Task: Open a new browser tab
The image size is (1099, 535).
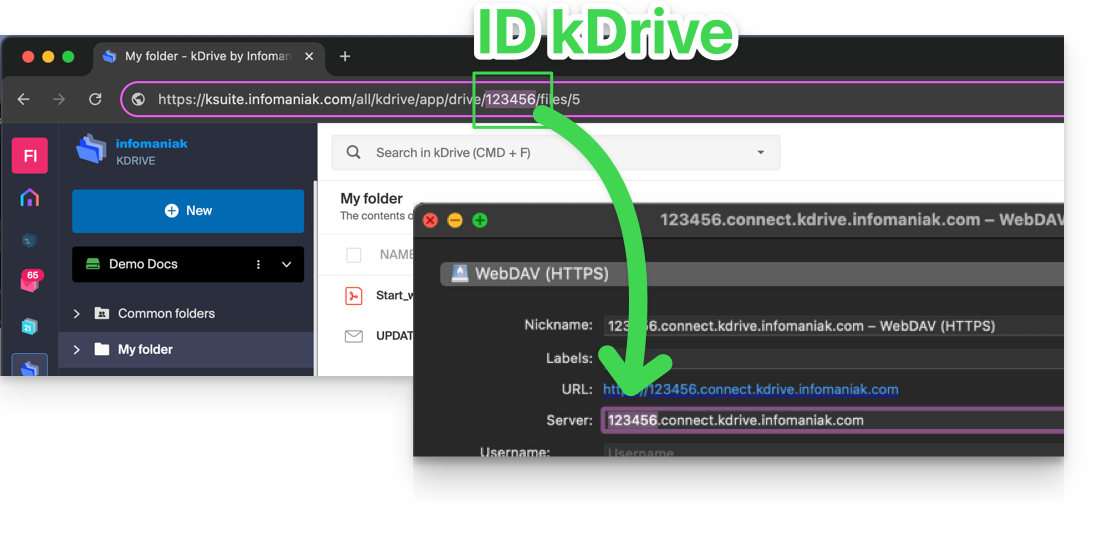Action: pos(344,57)
